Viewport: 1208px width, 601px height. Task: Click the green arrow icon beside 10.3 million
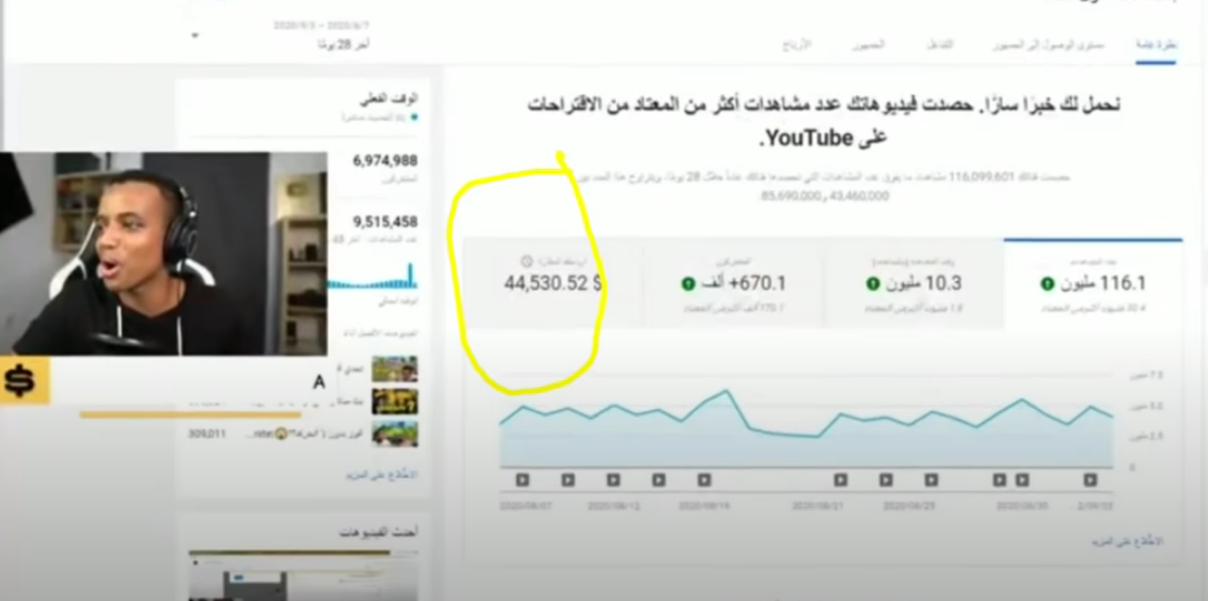(873, 284)
